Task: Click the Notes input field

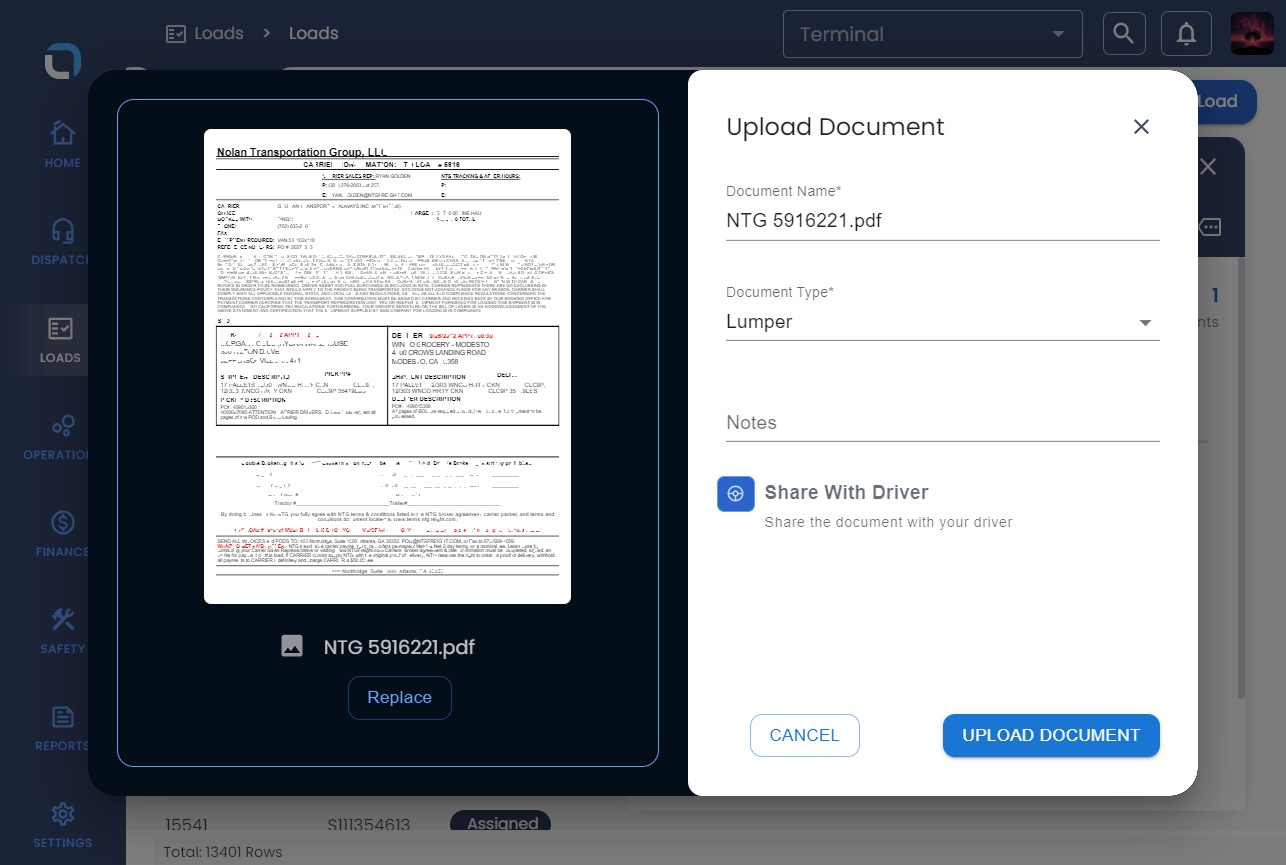Action: pyautogui.click(x=942, y=422)
